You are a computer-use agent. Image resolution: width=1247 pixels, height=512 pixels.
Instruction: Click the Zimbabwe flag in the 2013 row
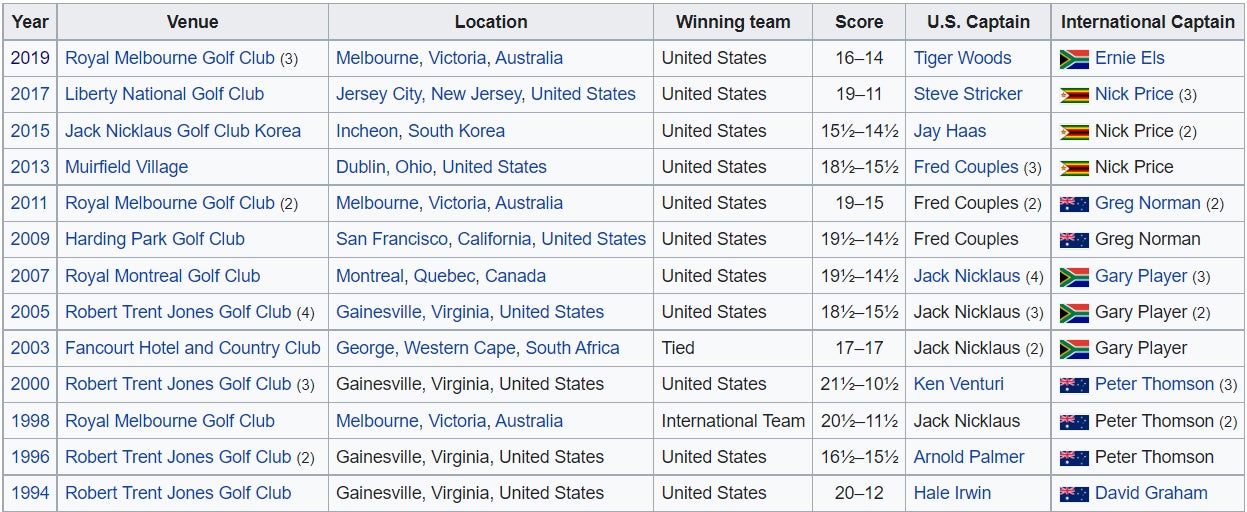click(x=1073, y=168)
